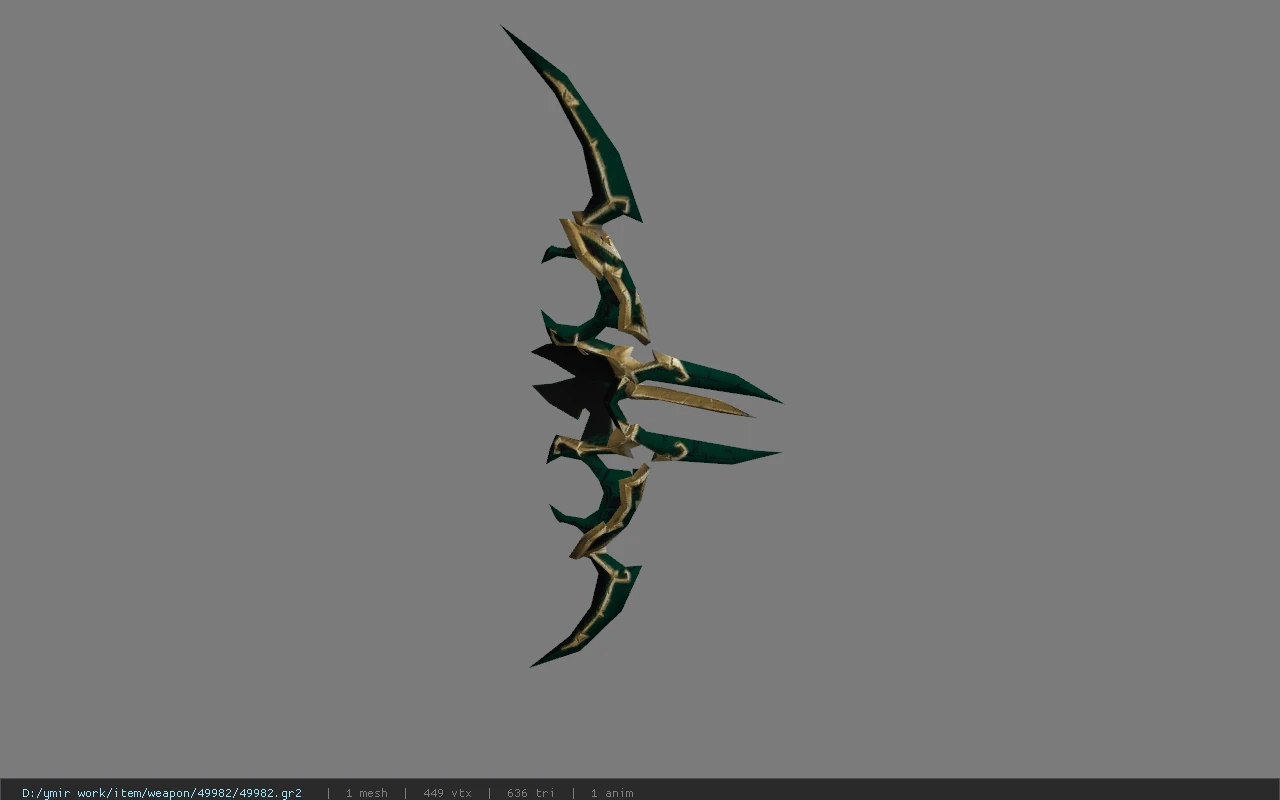This screenshot has width=1280, height=800.
Task: Click the "449 vtx" vertex count
Action: pos(447,793)
